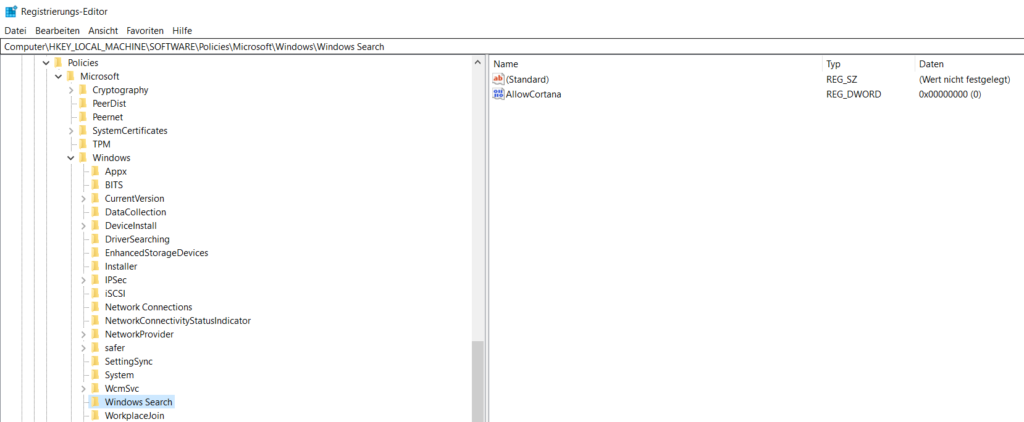This screenshot has width=1024, height=422.
Task: Expand the DeviceInstall key
Action: tap(83, 226)
